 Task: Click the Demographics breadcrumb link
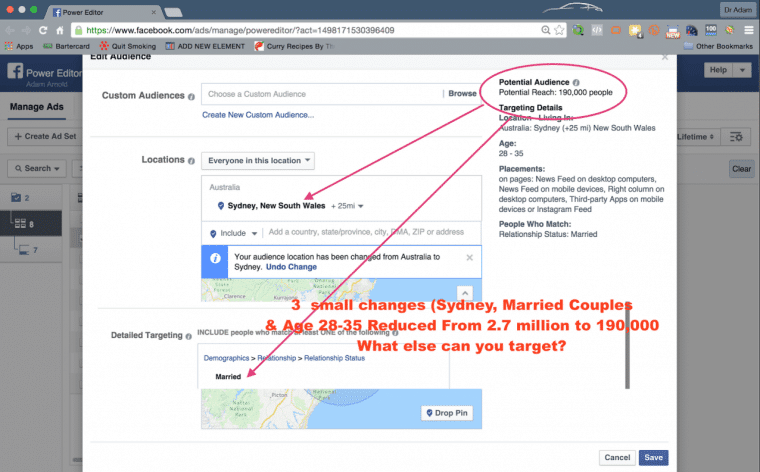[x=226, y=358]
